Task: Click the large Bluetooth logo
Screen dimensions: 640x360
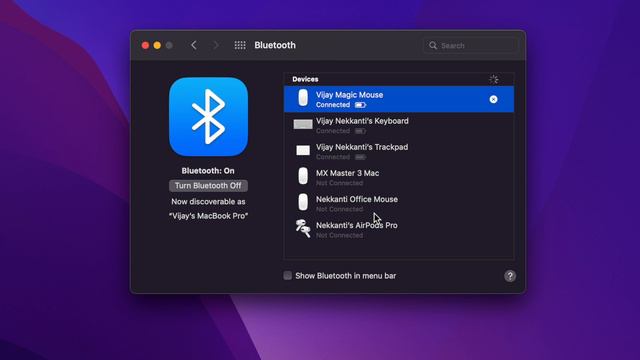Action: [x=209, y=117]
